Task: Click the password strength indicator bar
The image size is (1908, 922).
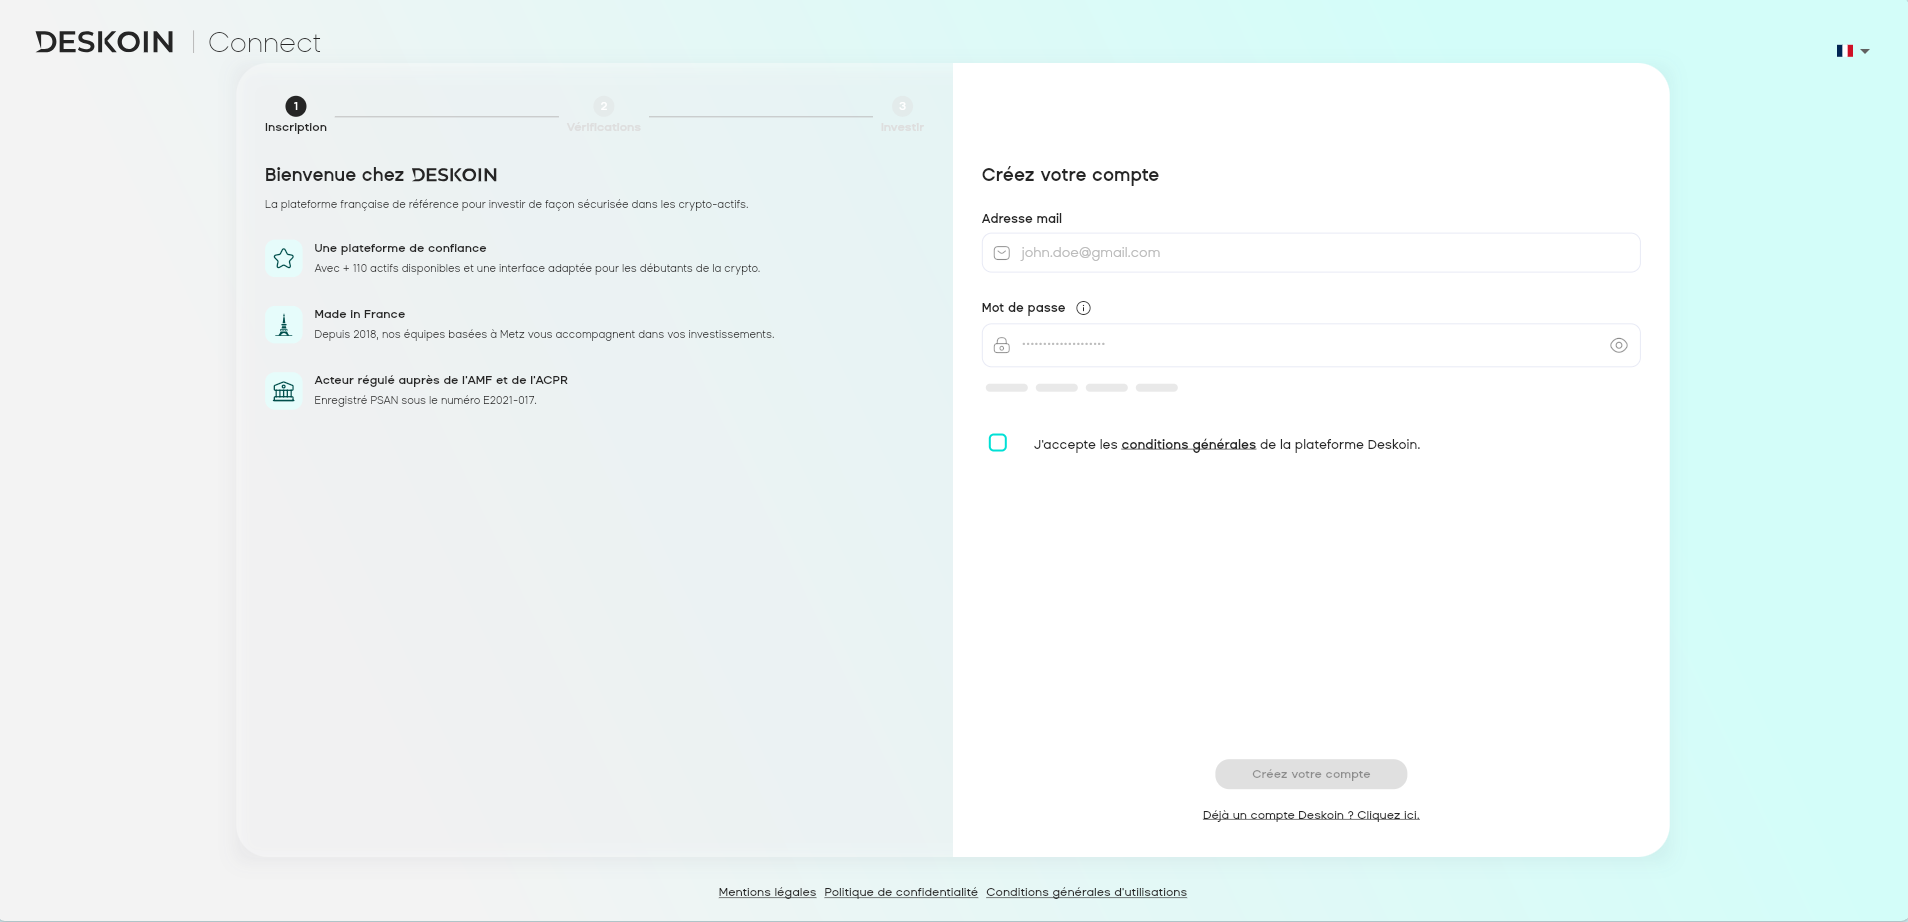Action: click(x=1081, y=388)
